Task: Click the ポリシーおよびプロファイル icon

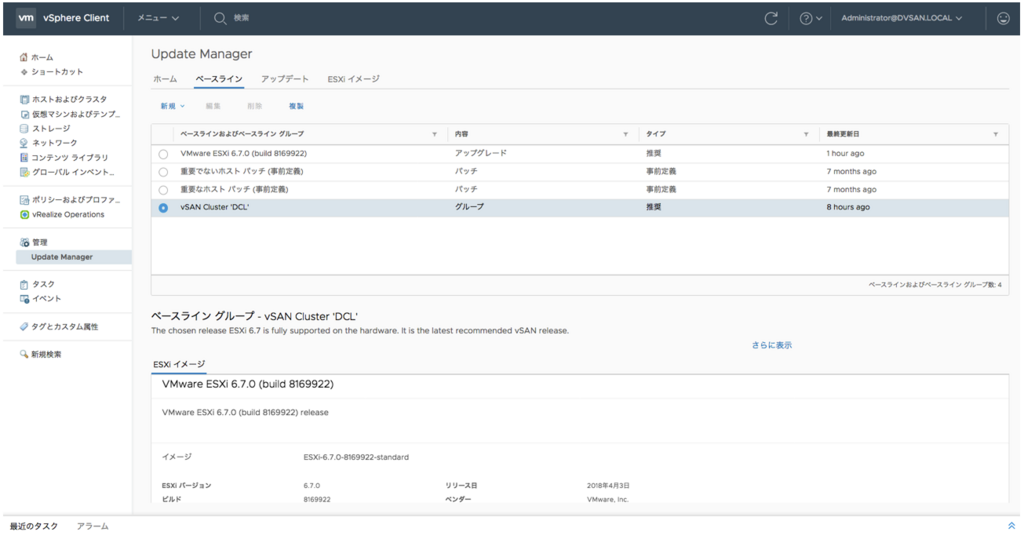Action: tap(24, 200)
